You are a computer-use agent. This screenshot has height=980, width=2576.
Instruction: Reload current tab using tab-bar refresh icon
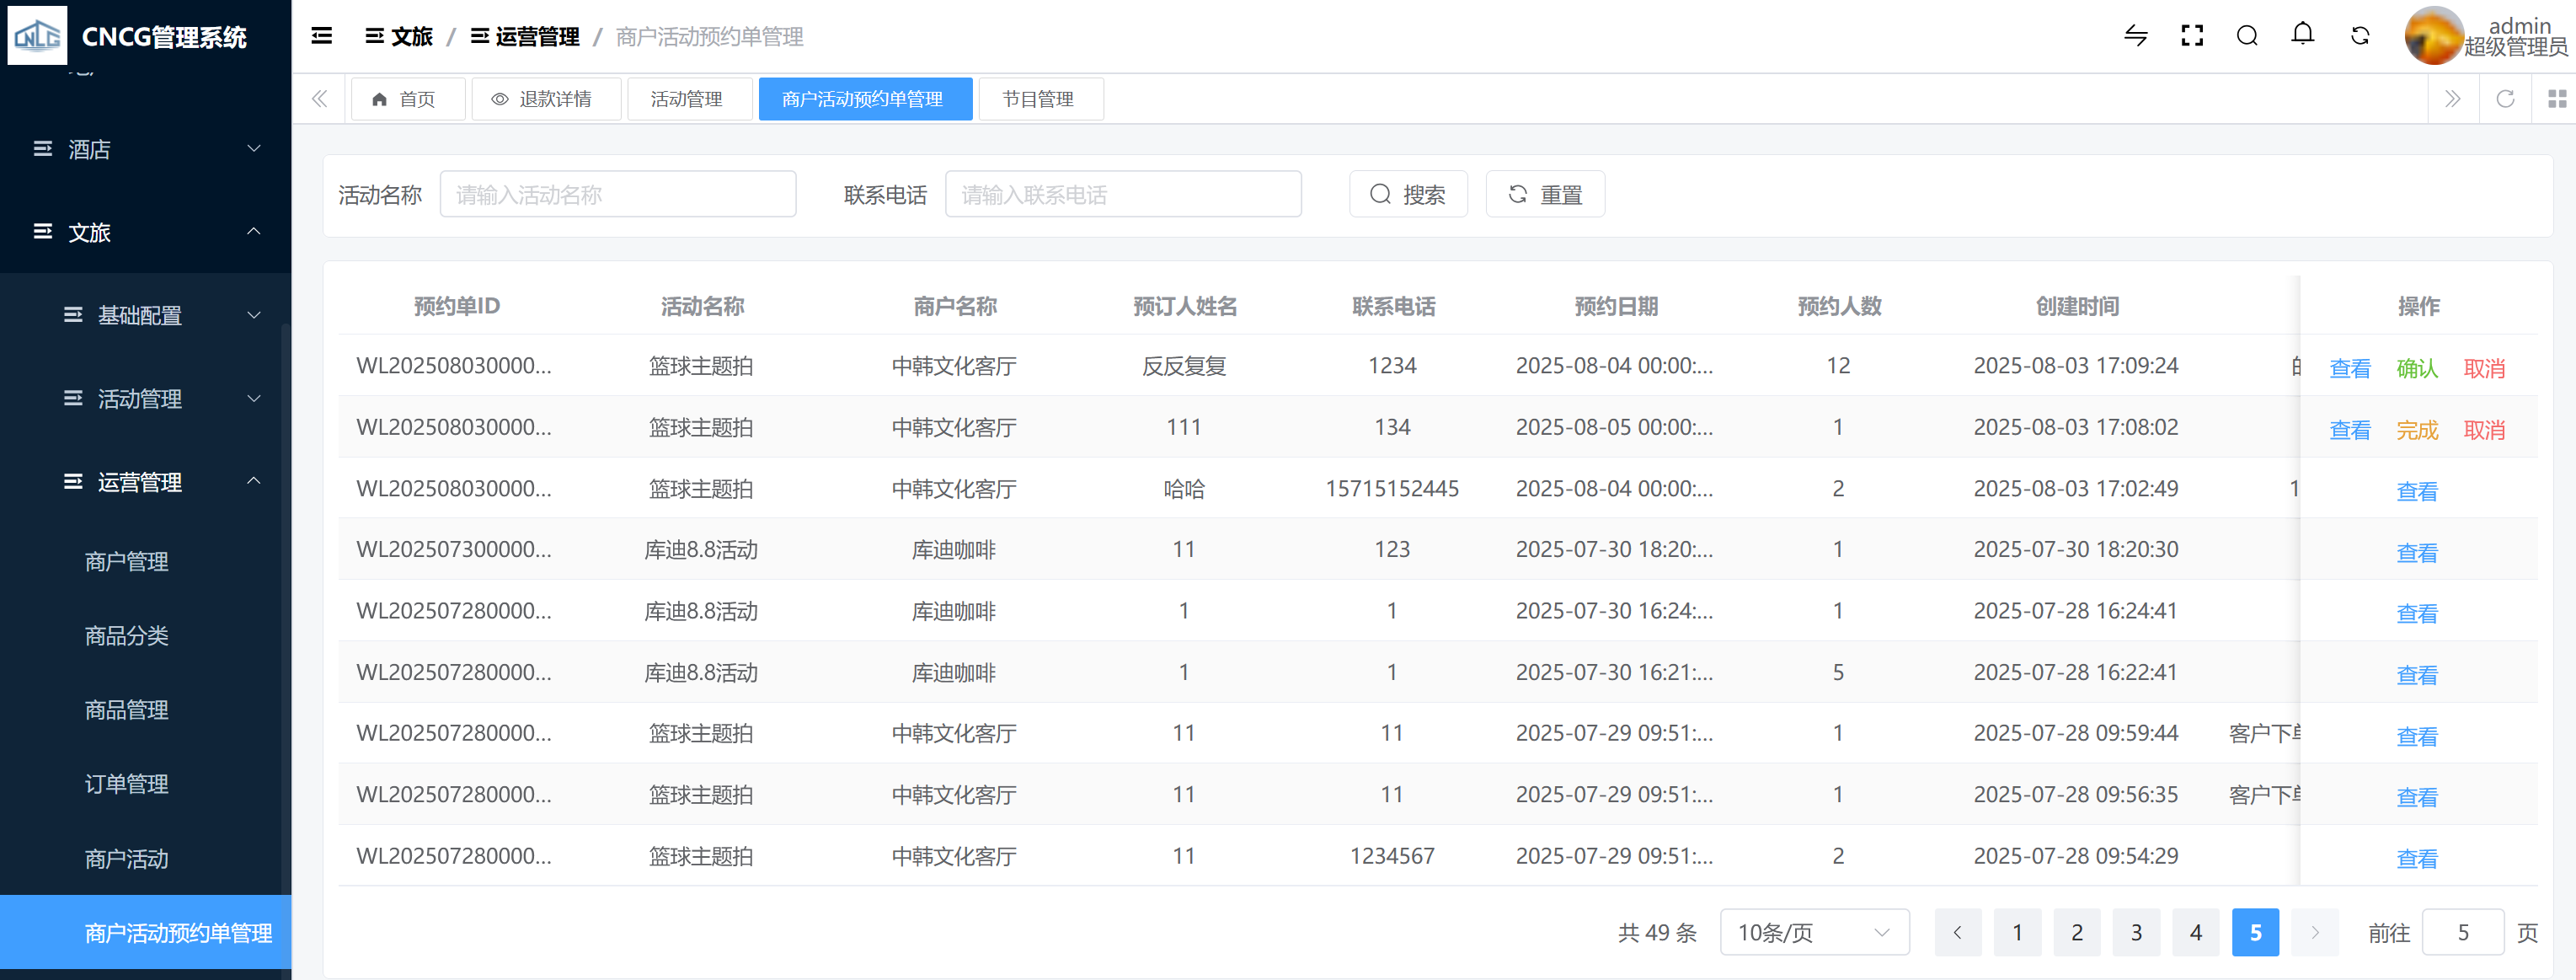tap(2505, 99)
